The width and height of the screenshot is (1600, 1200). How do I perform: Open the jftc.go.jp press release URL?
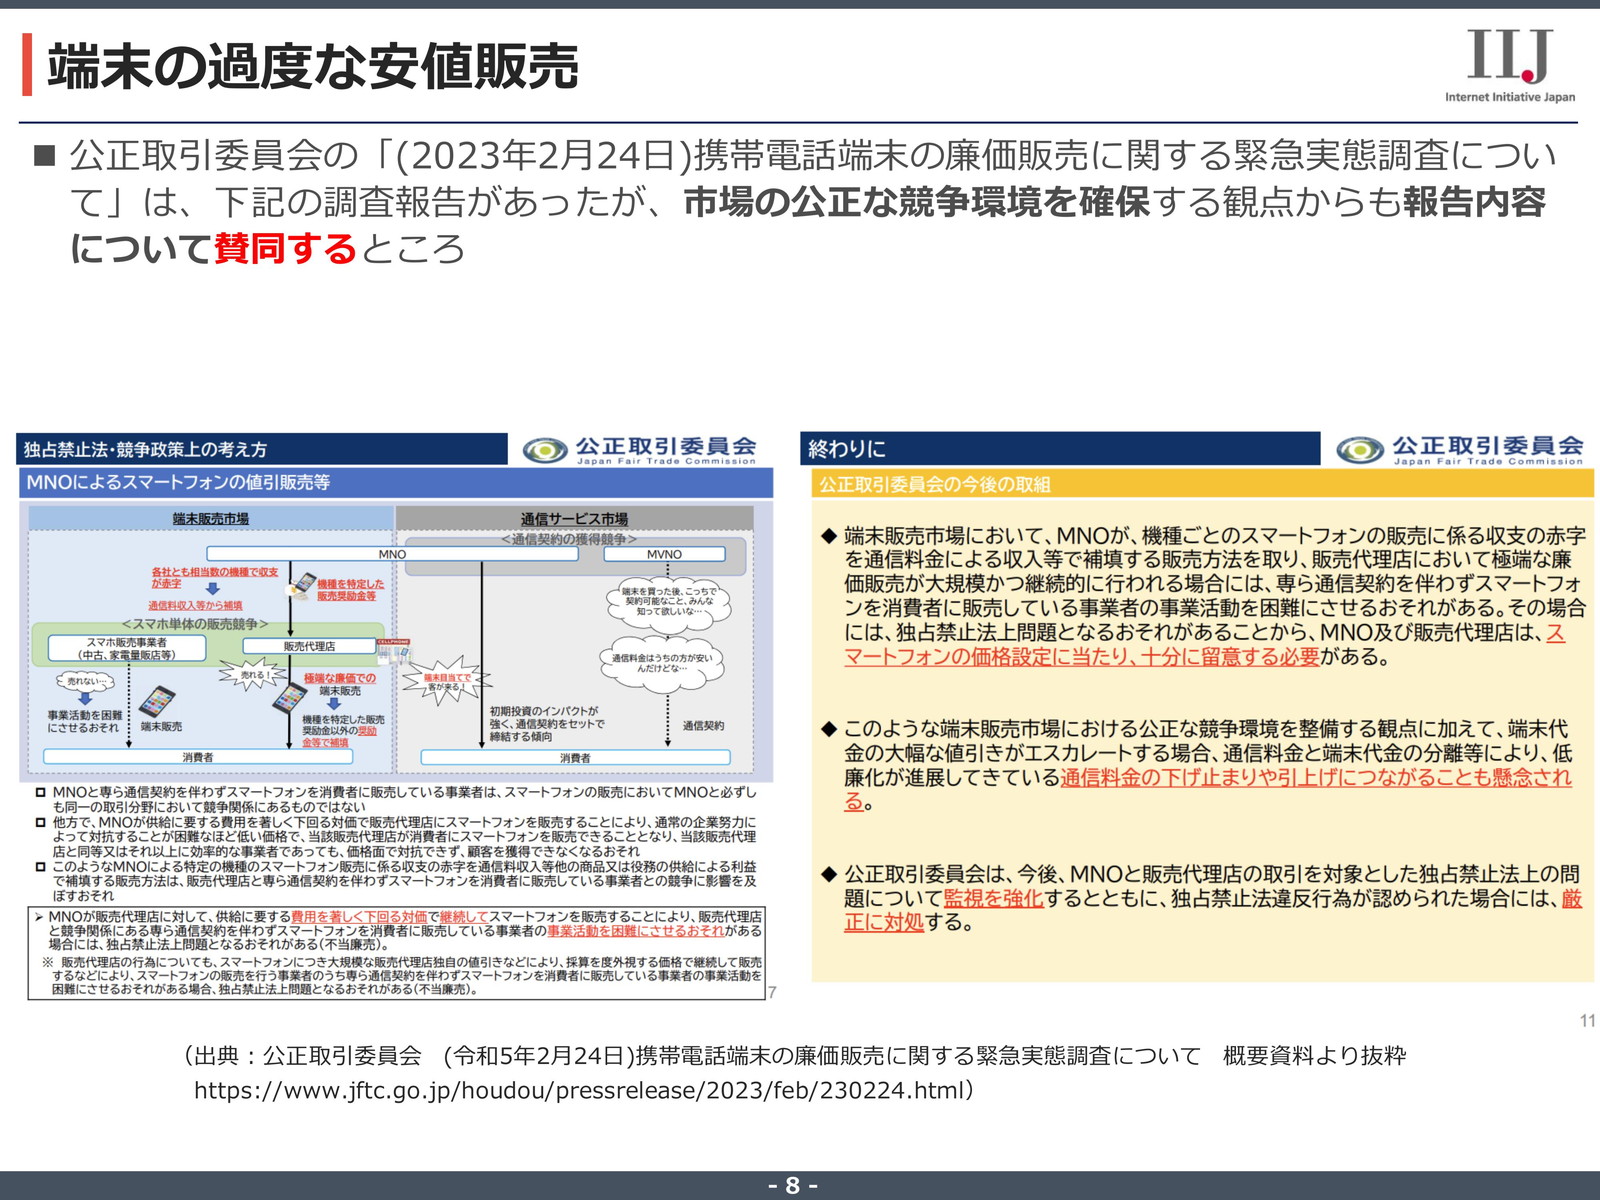coord(578,1090)
